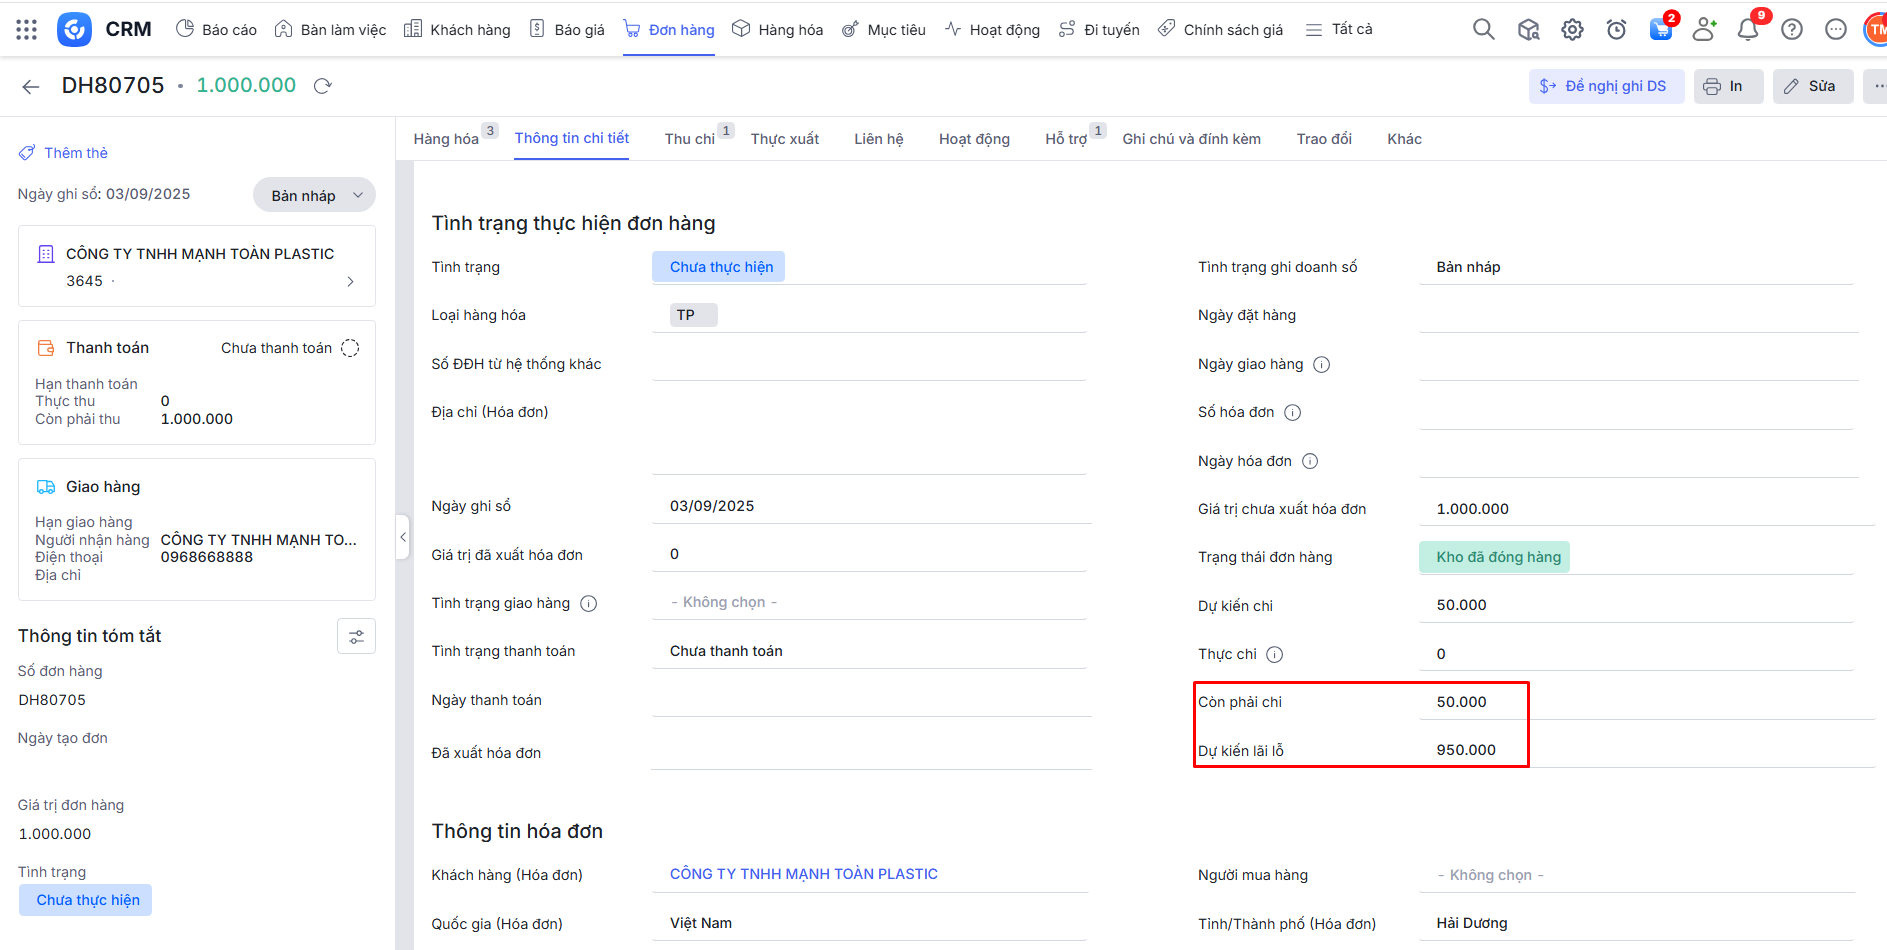The width and height of the screenshot is (1887, 950).
Task: Click the Đề nghị ghi DS button
Action: click(x=1606, y=86)
